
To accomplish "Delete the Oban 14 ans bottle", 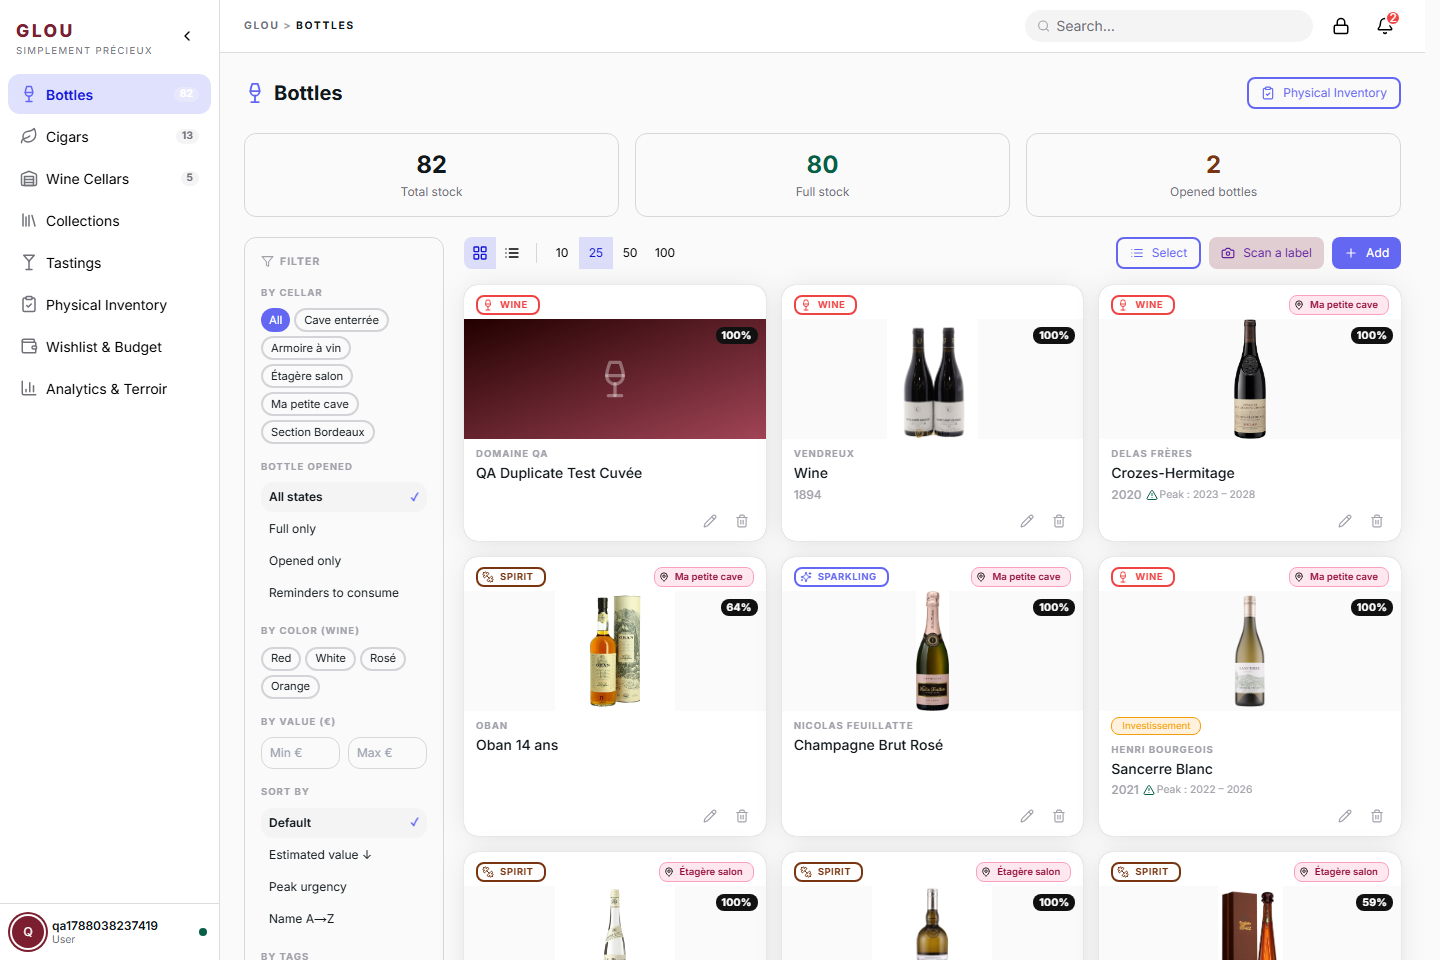I will tap(742, 816).
